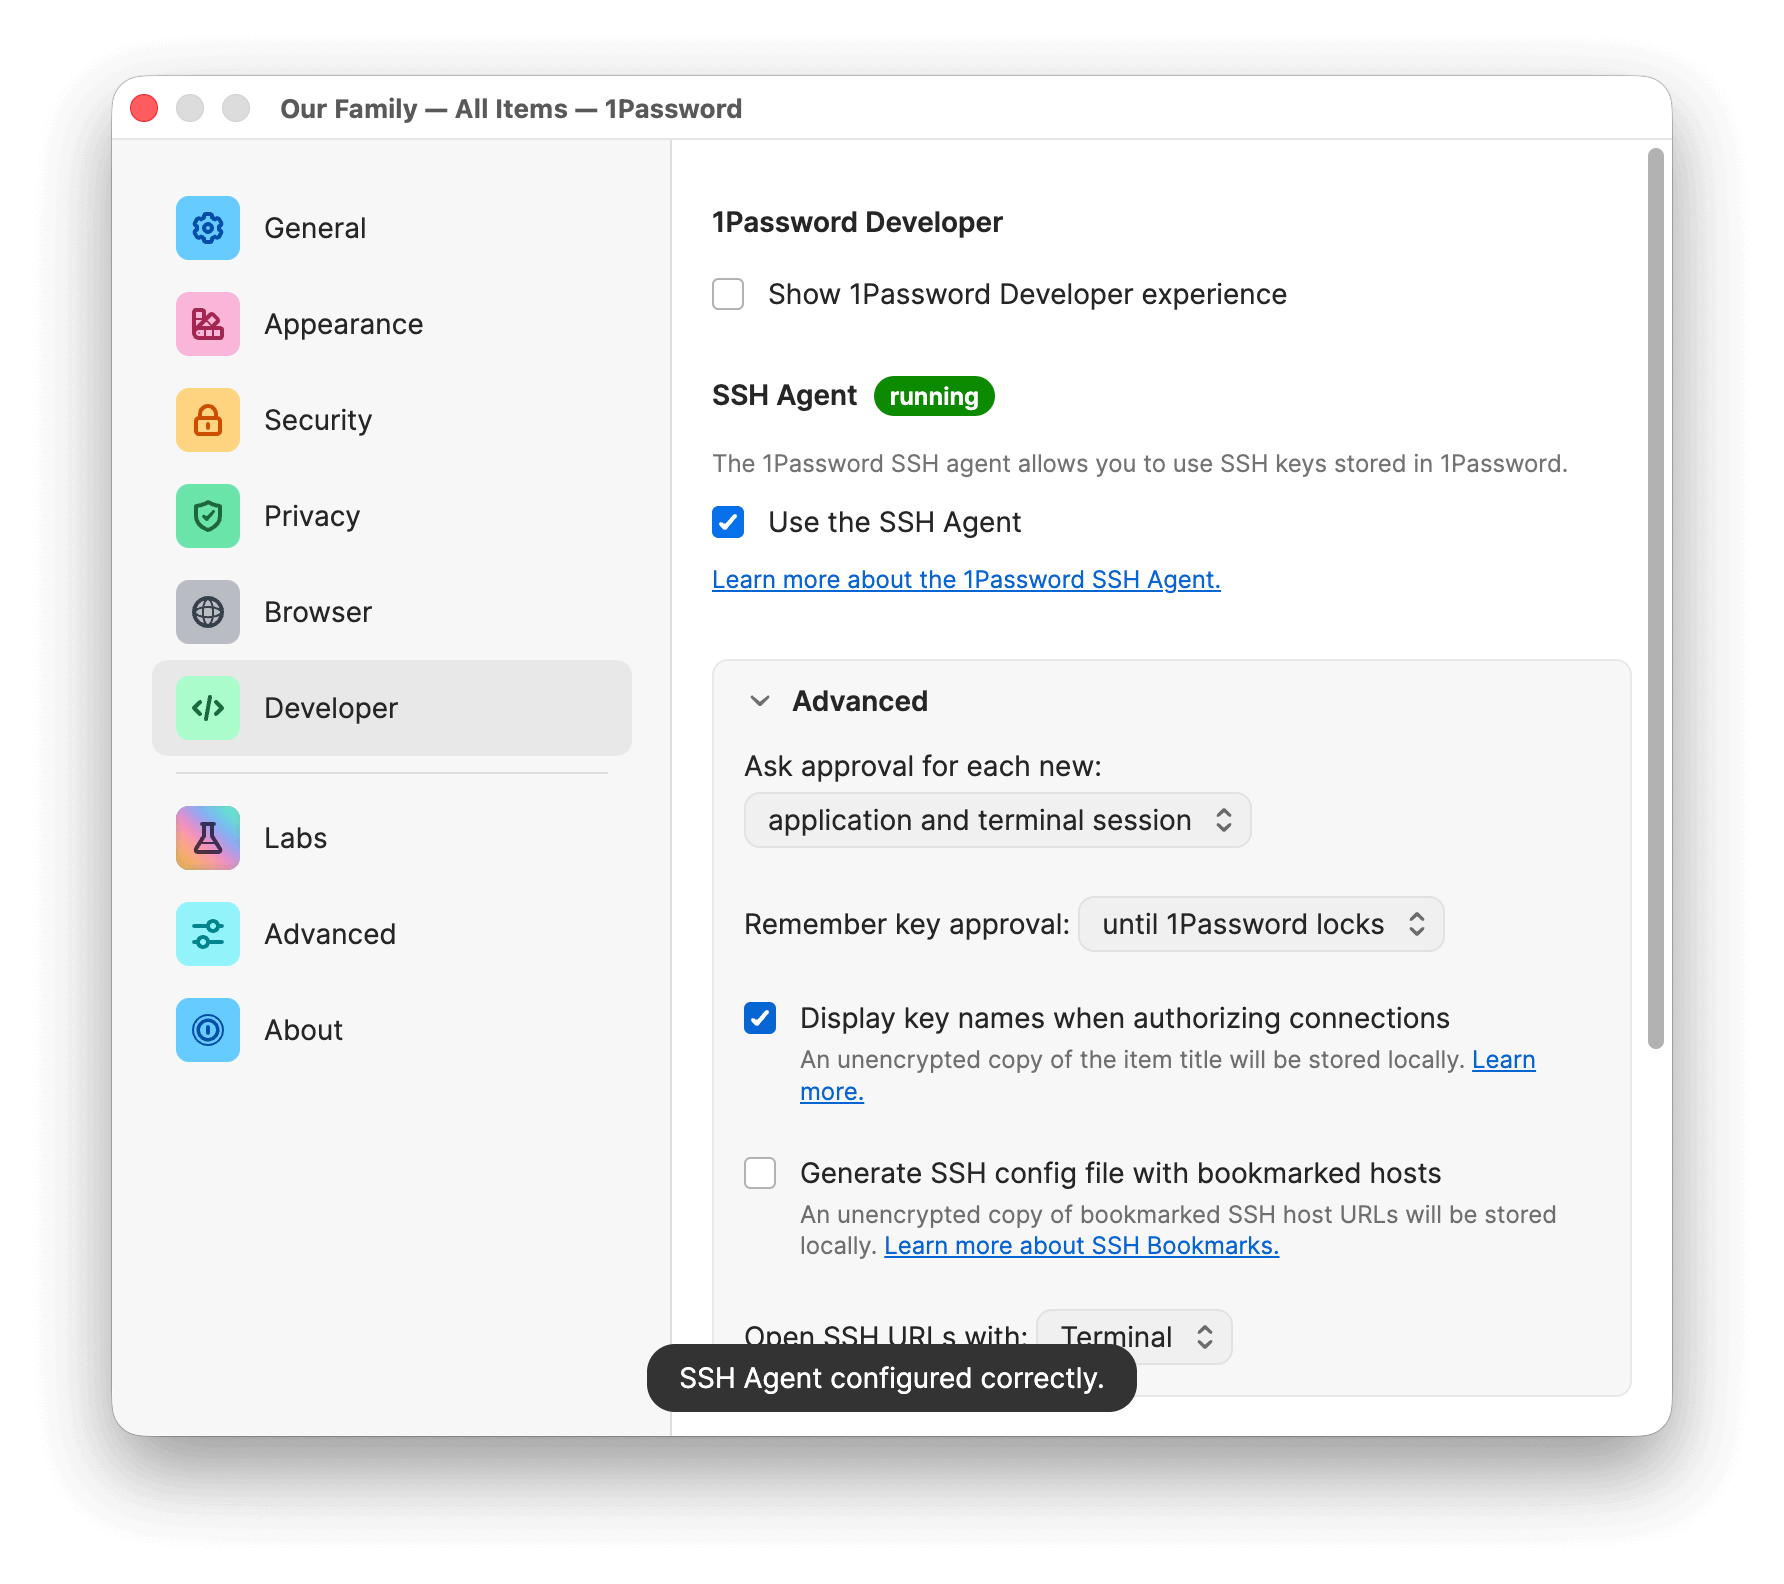Click the Appearance palette icon
The width and height of the screenshot is (1784, 1584).
(x=208, y=324)
